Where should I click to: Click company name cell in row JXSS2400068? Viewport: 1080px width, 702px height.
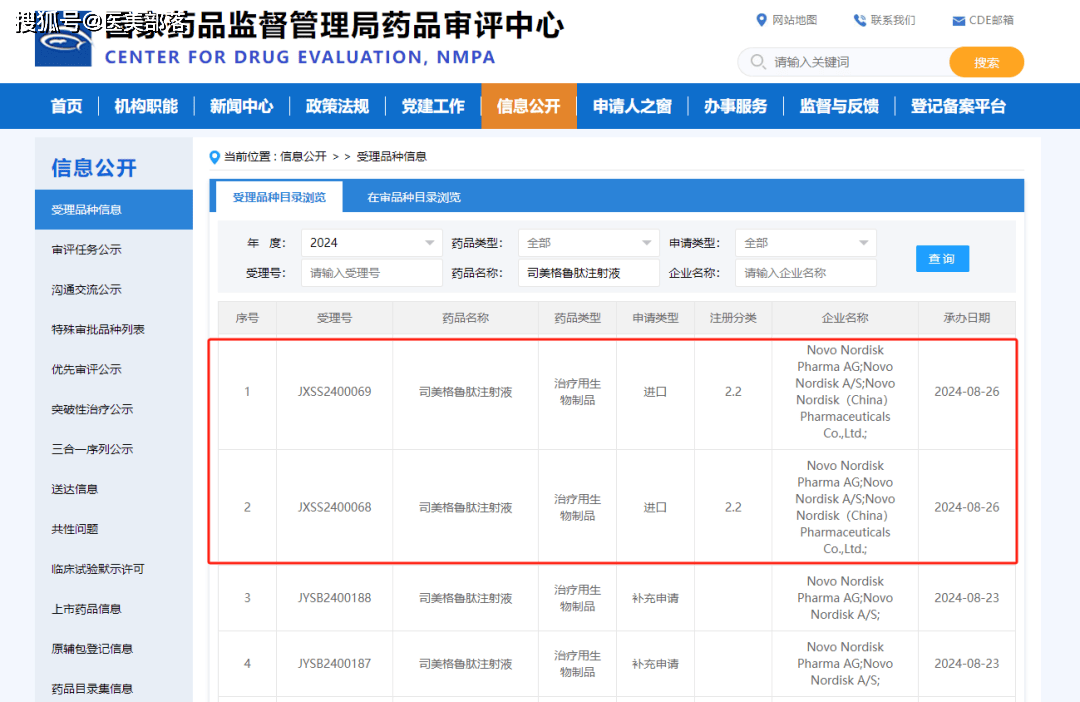point(845,508)
